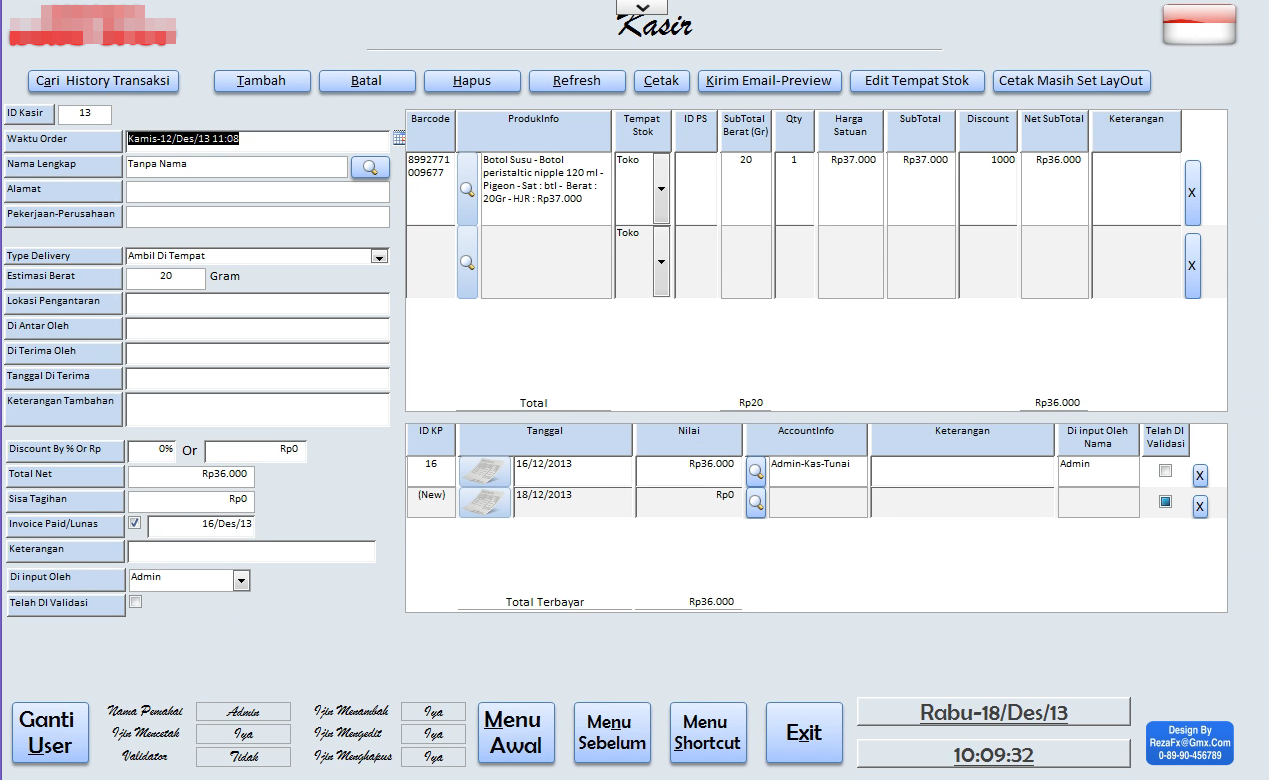Click the Alamat input field
The width and height of the screenshot is (1269, 780).
pos(257,191)
